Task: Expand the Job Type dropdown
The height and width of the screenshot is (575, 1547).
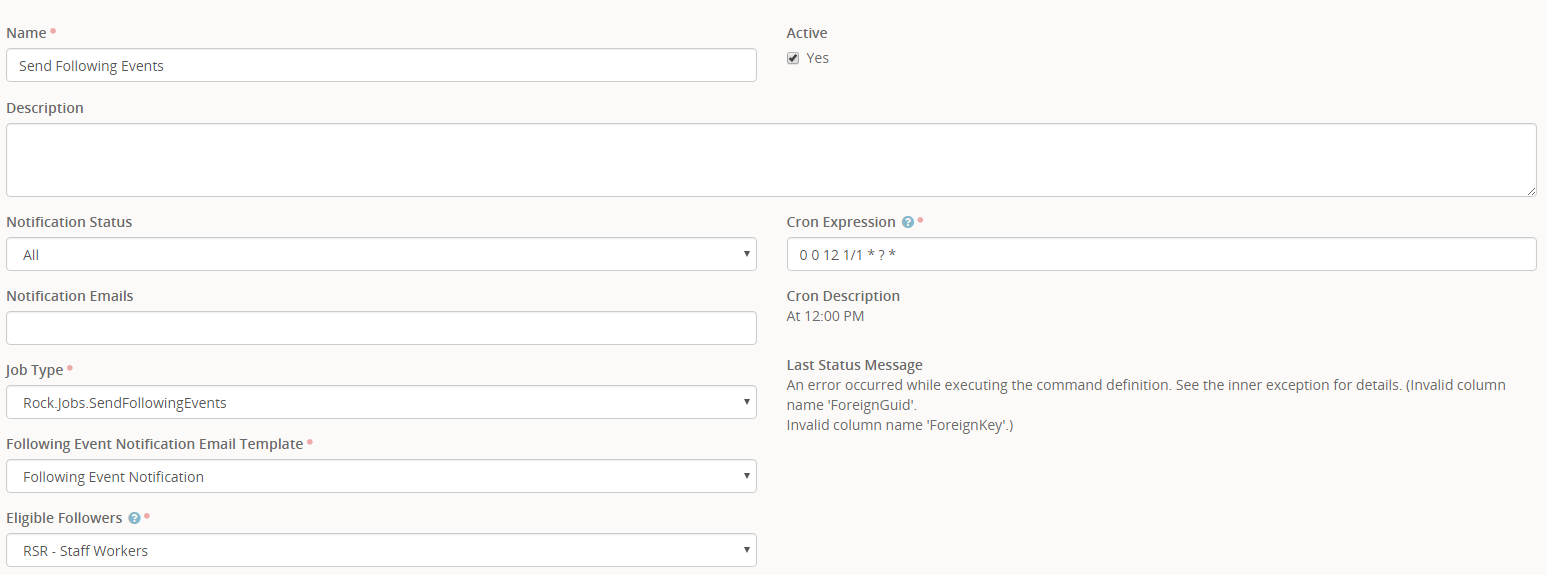Action: pos(381,402)
